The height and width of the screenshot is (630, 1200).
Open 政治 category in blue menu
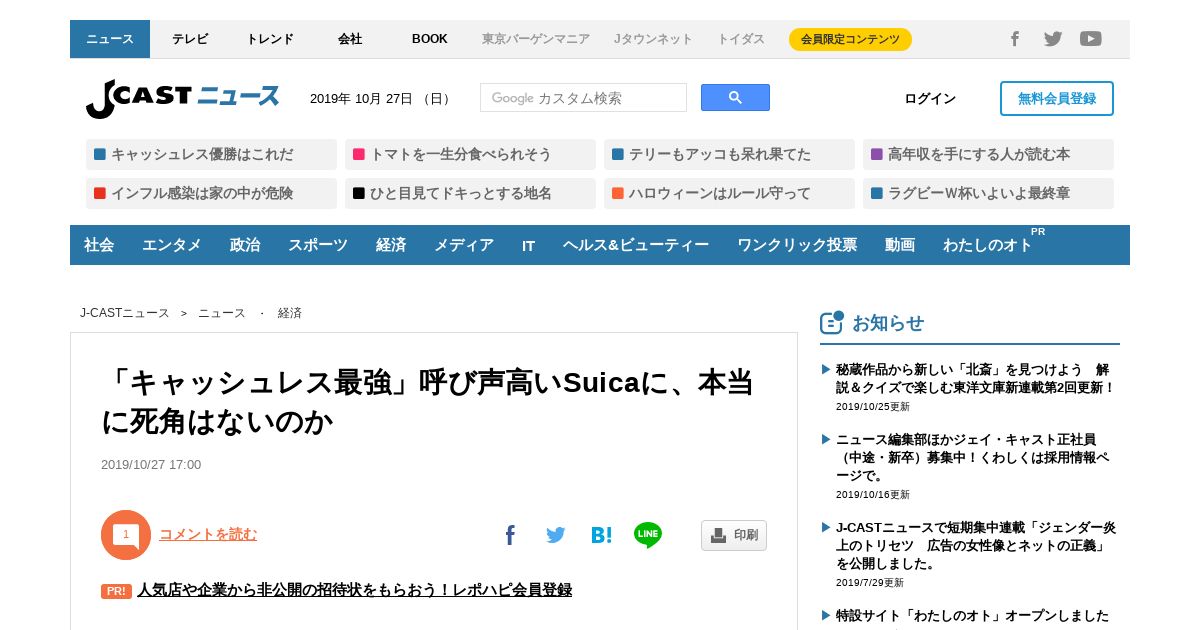(x=245, y=245)
